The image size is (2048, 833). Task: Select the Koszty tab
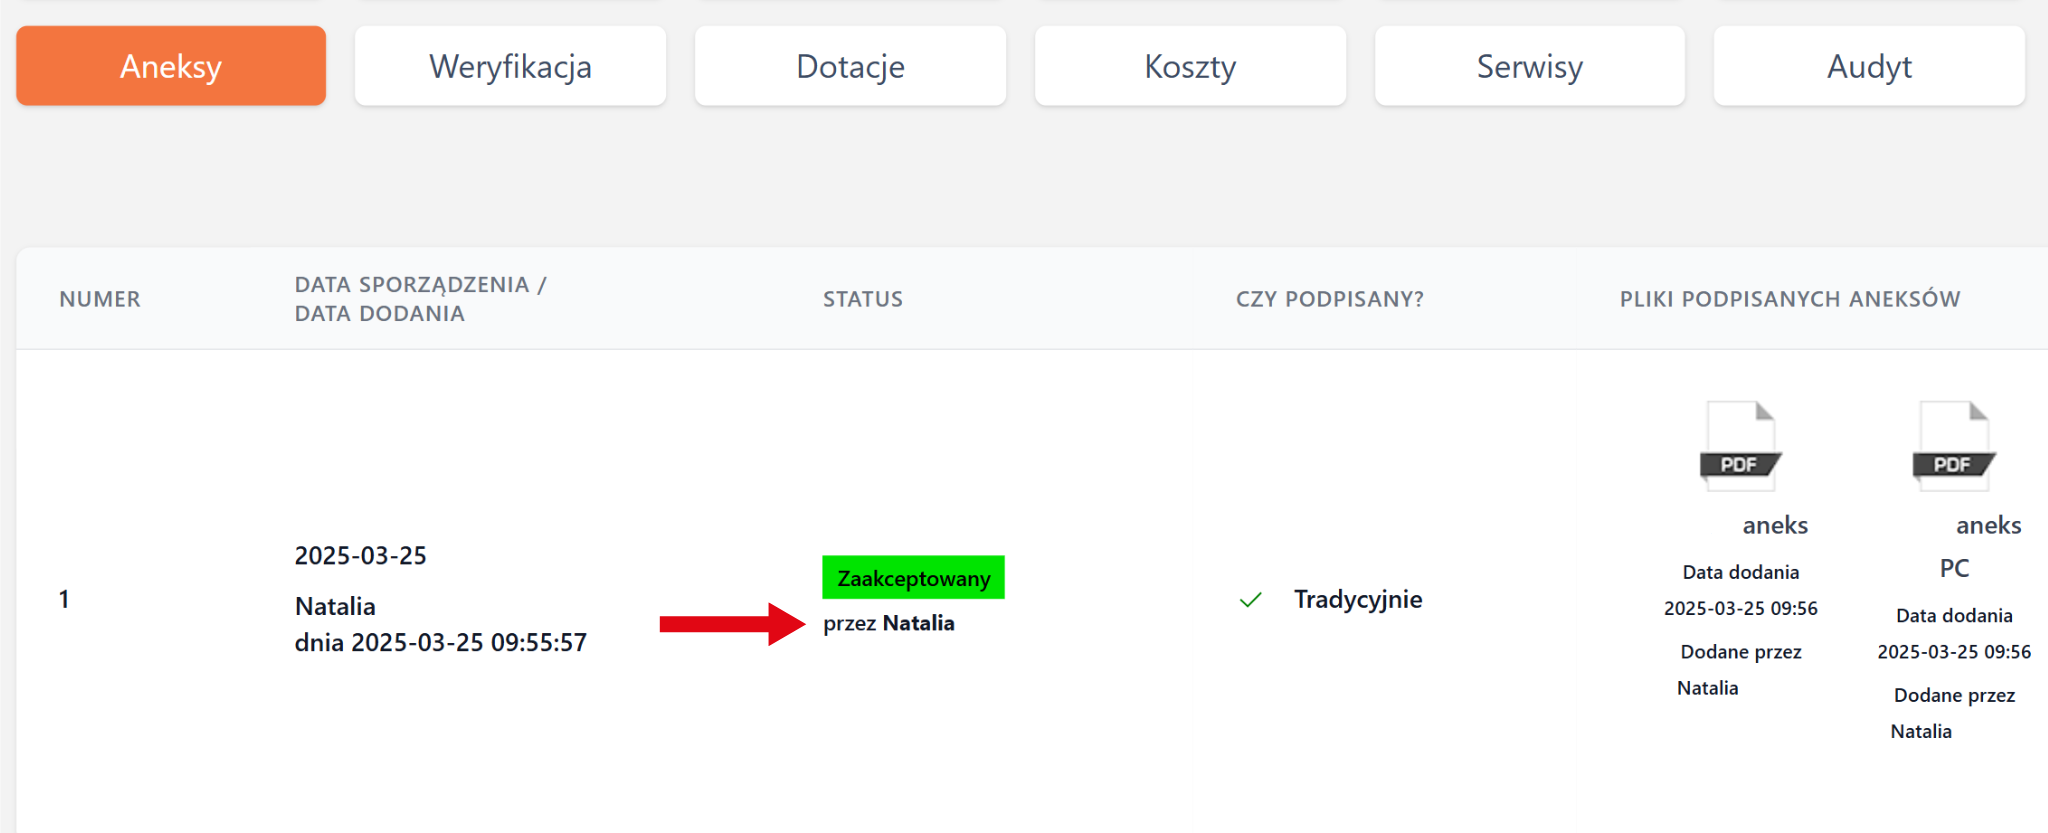(1190, 66)
